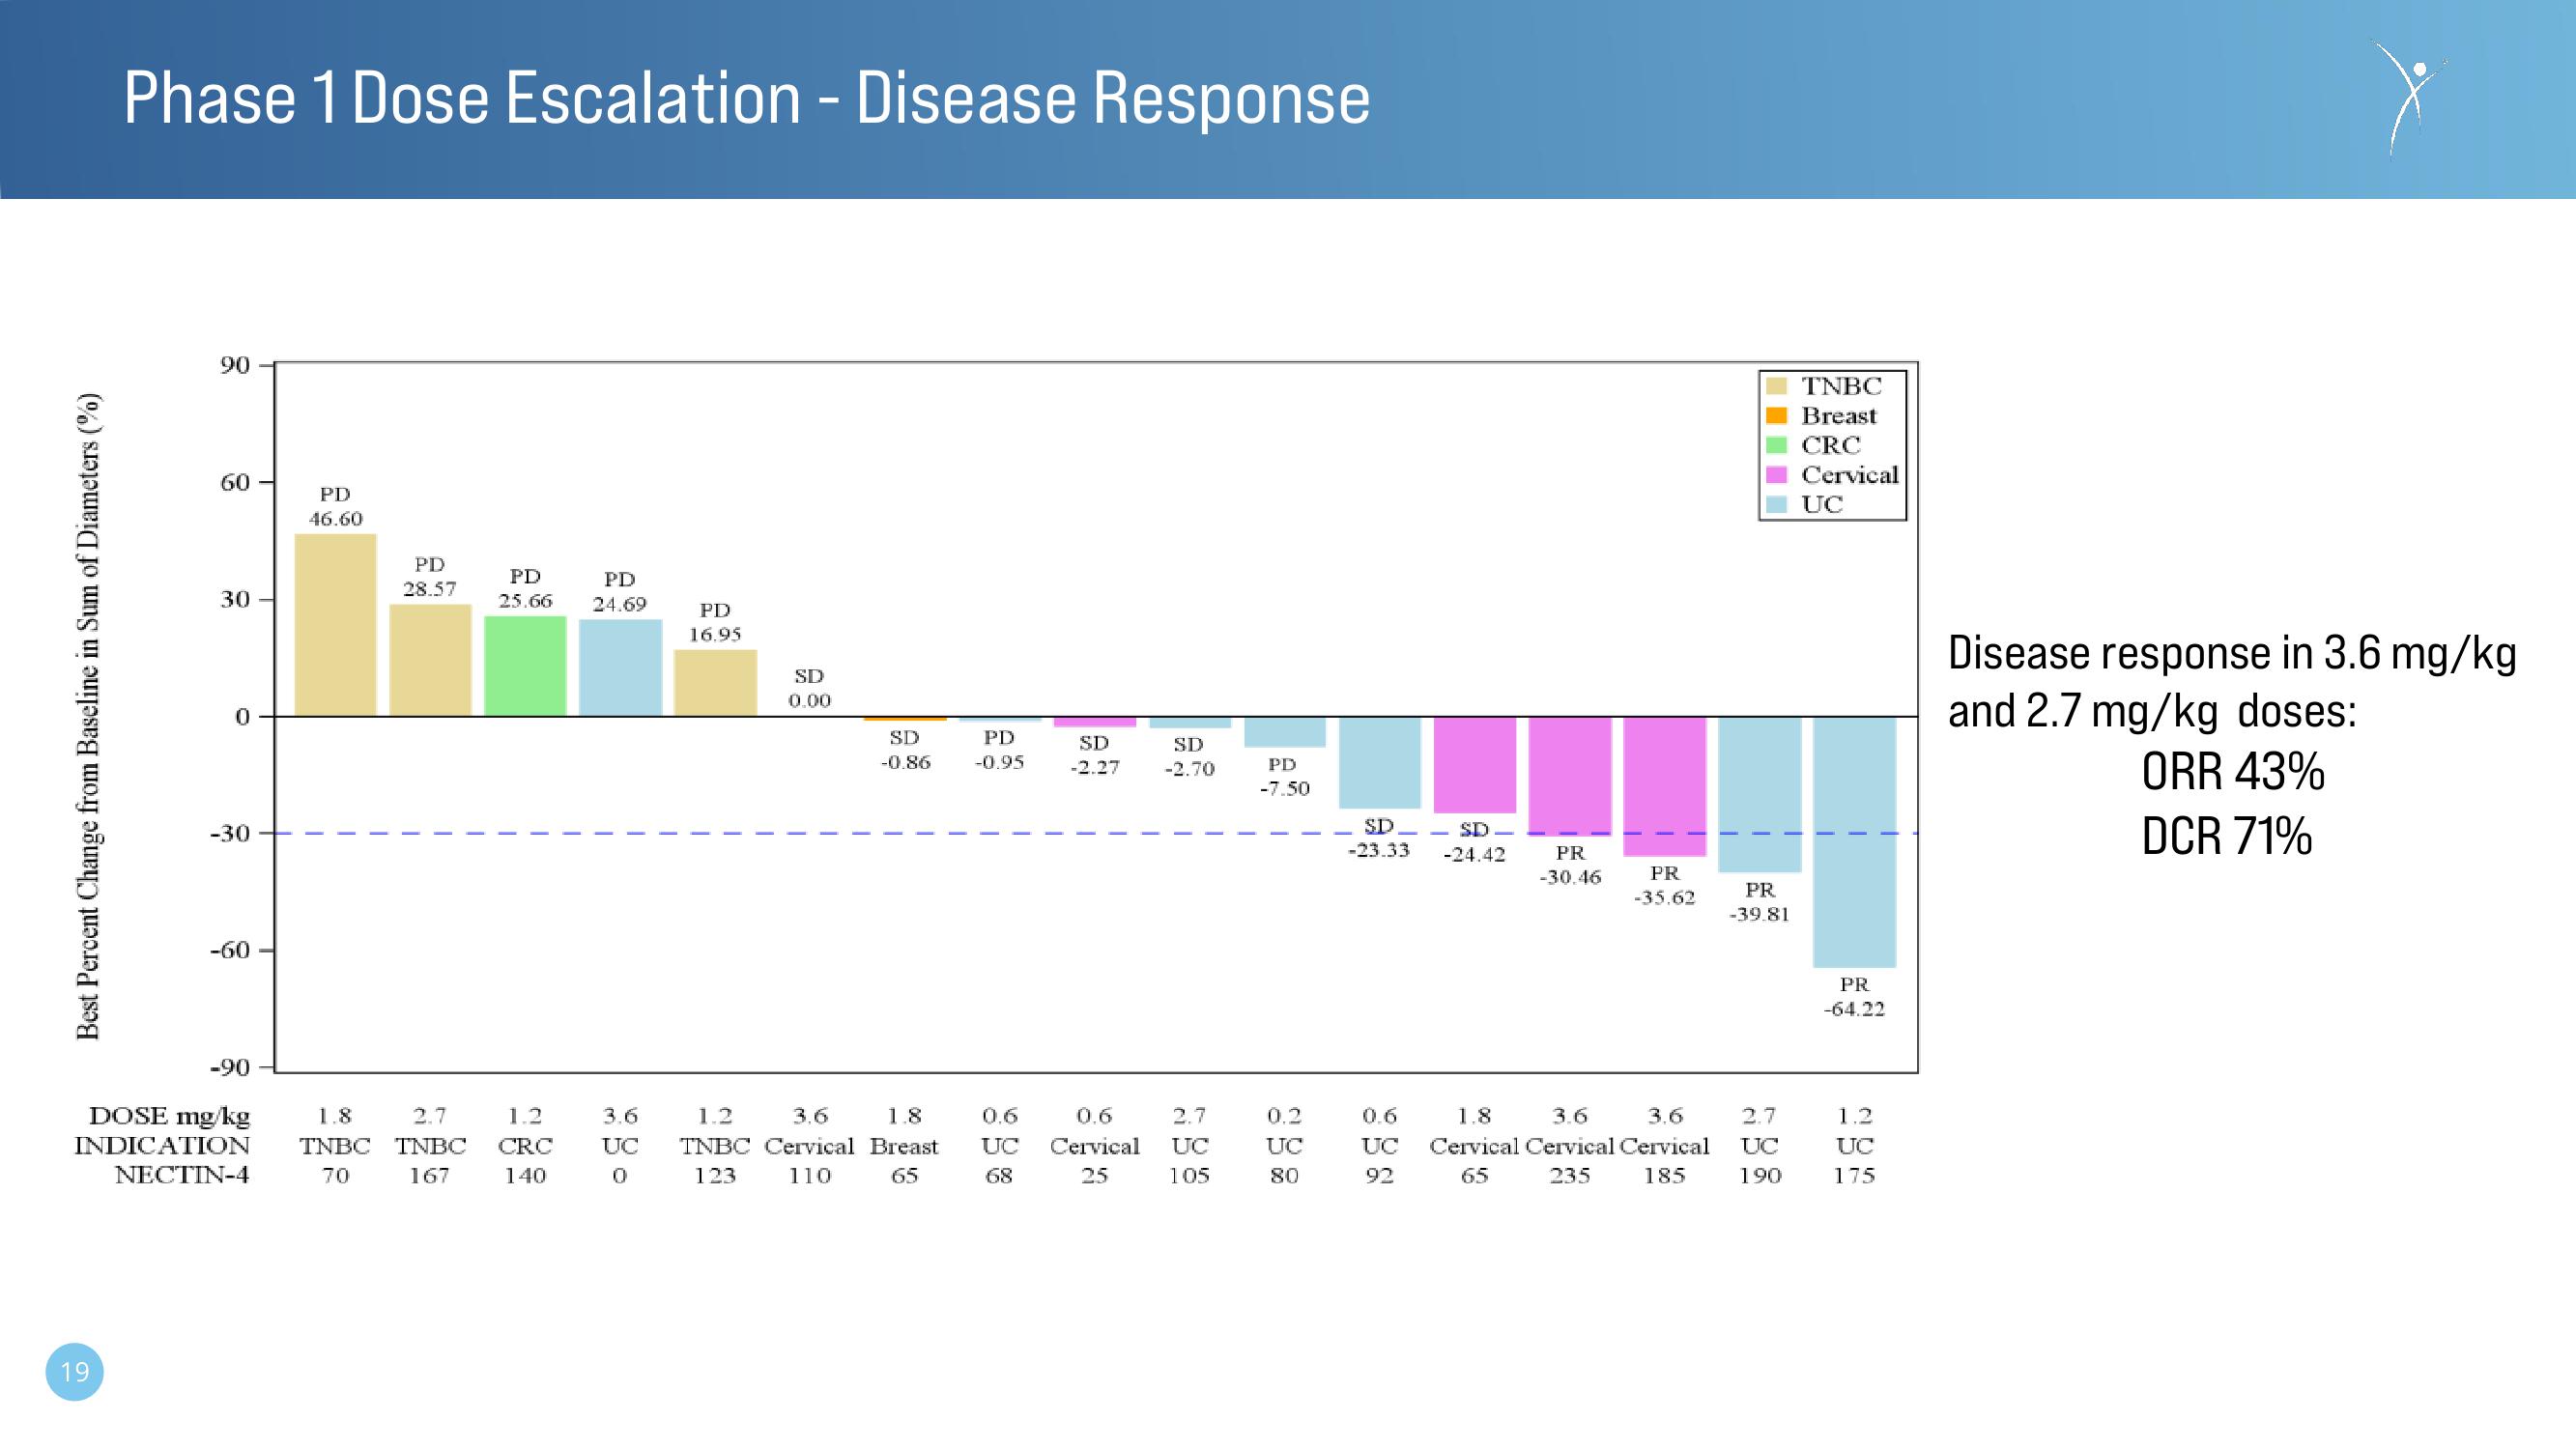The image size is (2576, 1449).
Task: Click the 'Disease response in 3.6 mg/kg' line
Action: point(2232,653)
